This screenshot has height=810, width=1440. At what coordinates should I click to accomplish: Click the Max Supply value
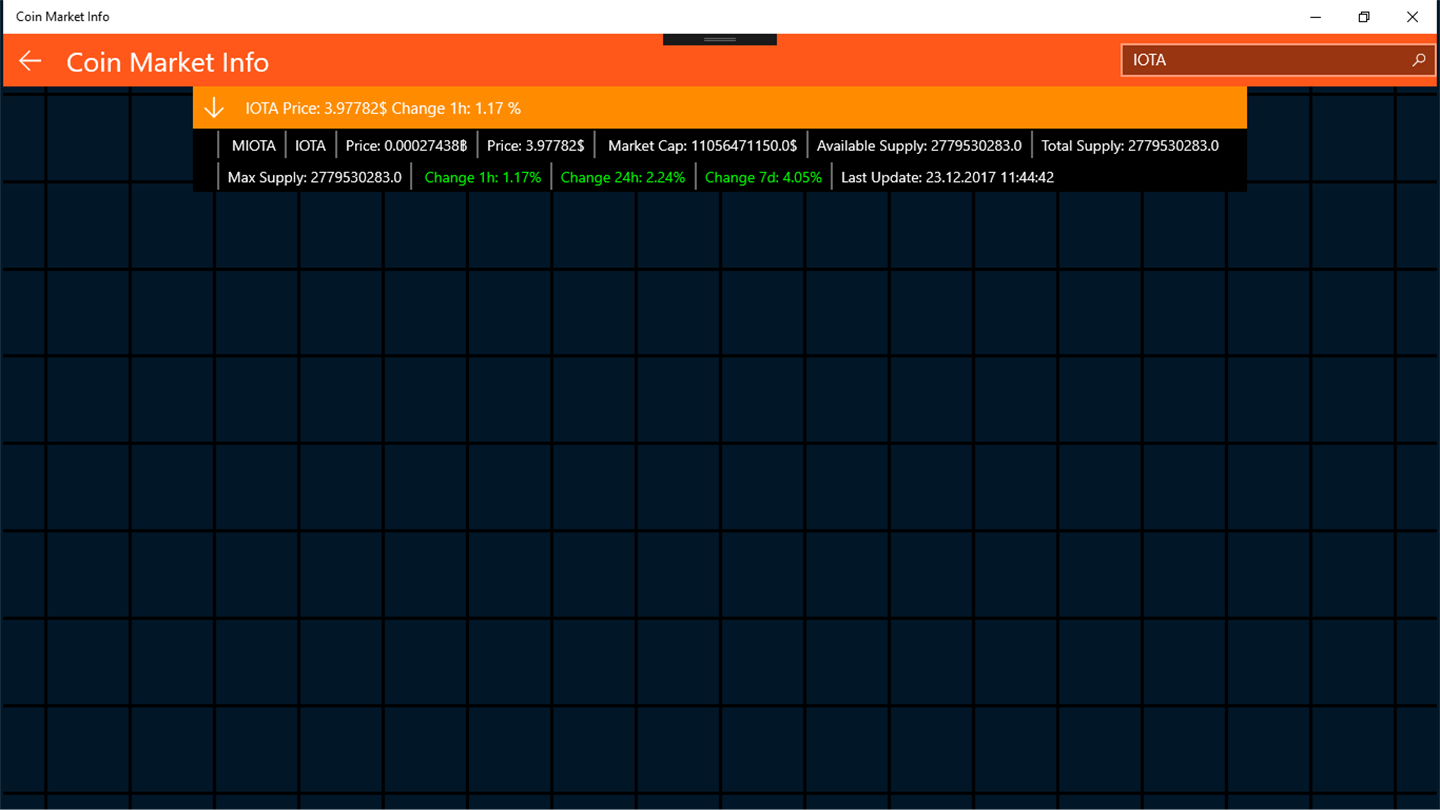click(315, 178)
